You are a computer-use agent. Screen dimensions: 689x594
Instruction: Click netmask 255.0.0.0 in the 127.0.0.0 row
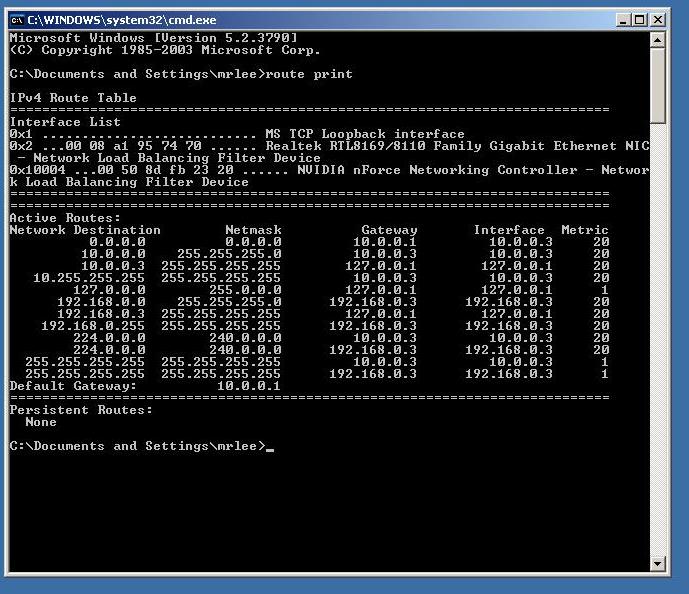coord(245,290)
